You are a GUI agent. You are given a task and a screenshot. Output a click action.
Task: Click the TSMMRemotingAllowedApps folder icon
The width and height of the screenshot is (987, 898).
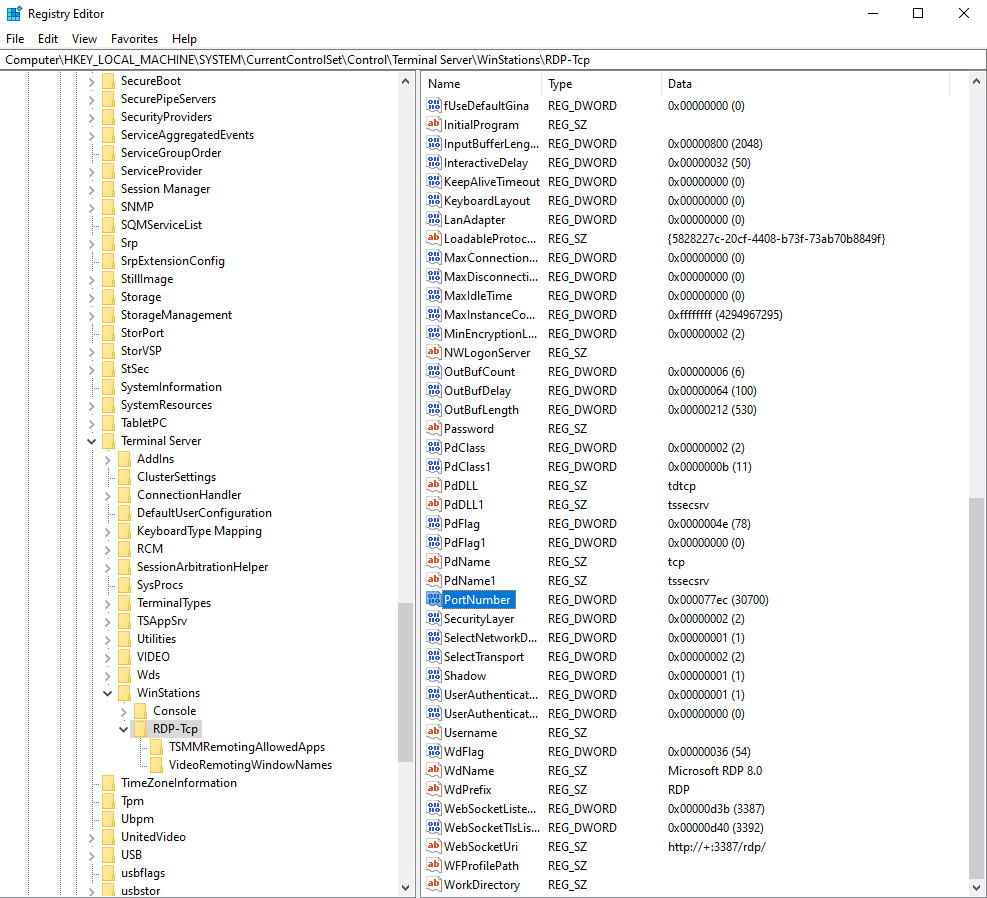click(x=156, y=747)
